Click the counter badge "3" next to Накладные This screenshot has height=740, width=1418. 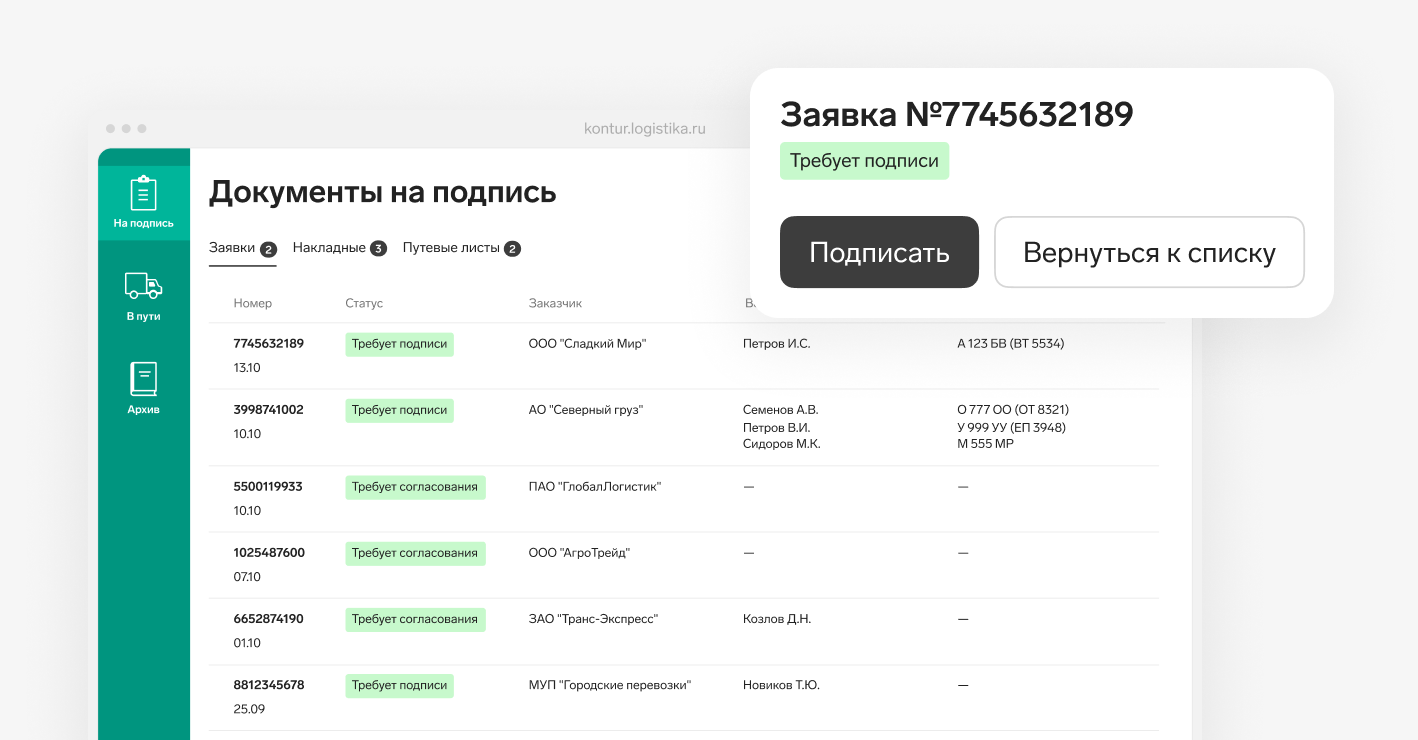[x=378, y=248]
